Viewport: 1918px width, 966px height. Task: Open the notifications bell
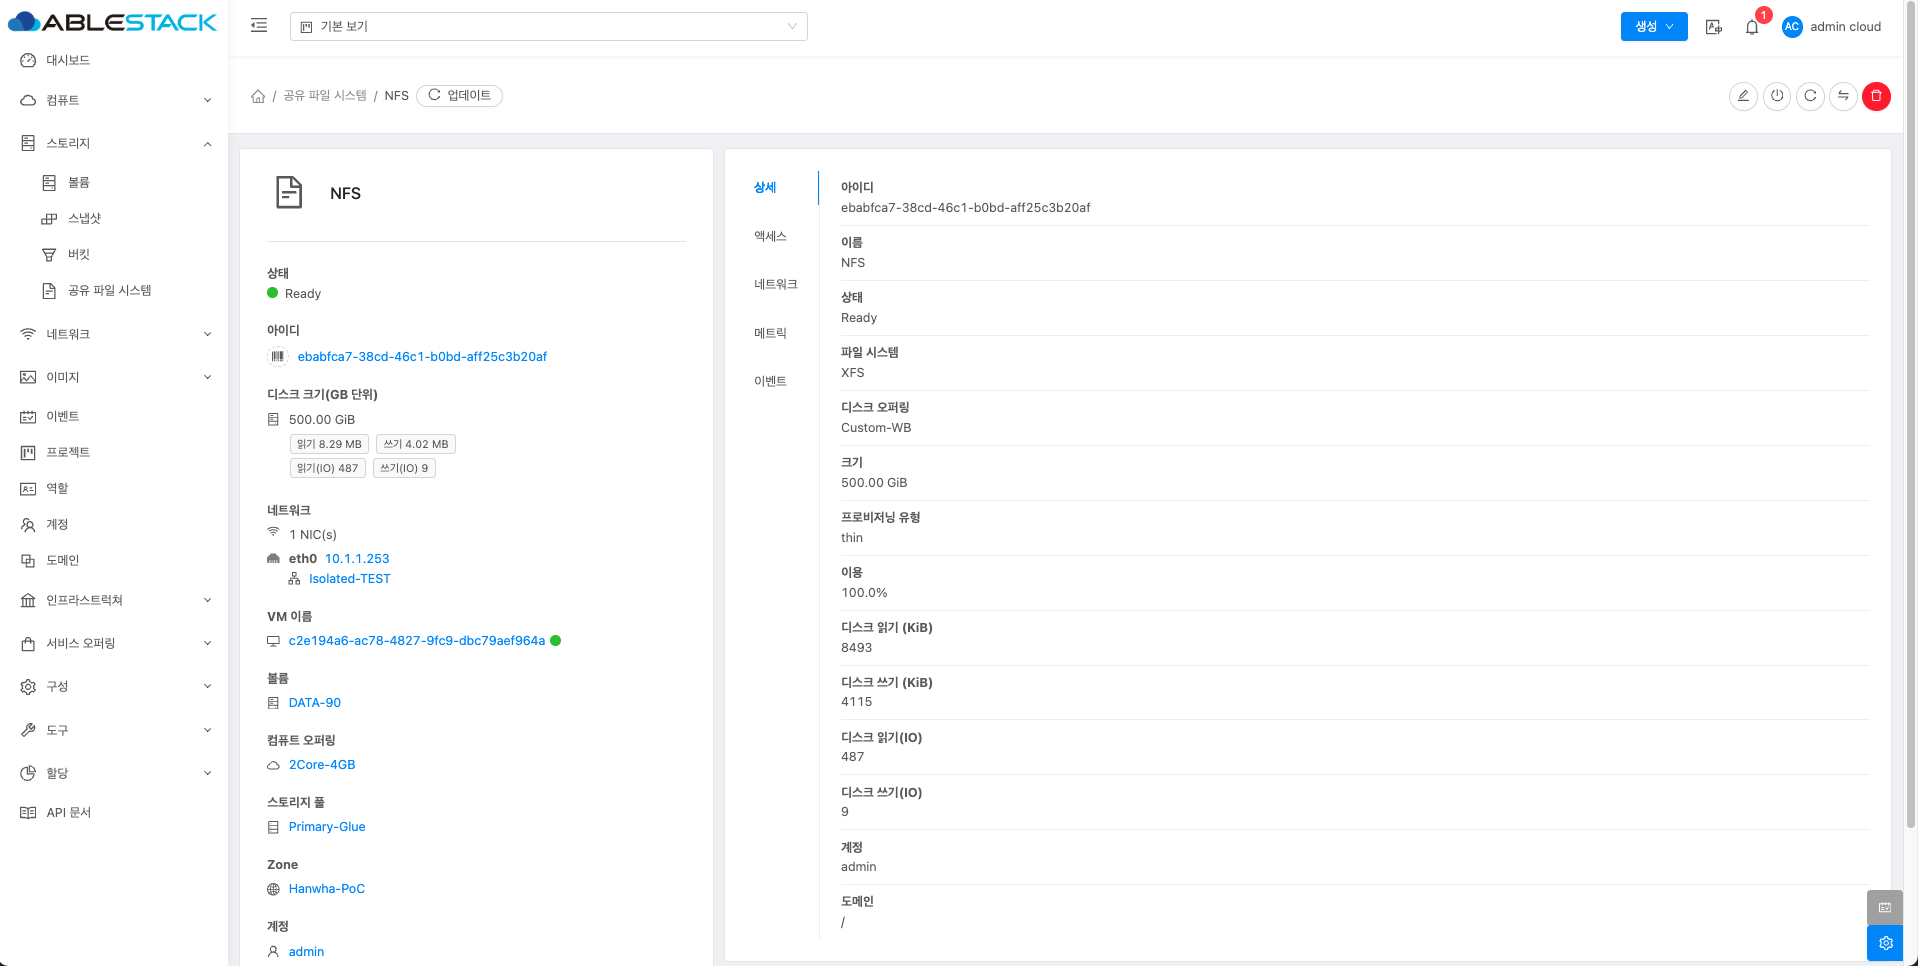tap(1752, 27)
